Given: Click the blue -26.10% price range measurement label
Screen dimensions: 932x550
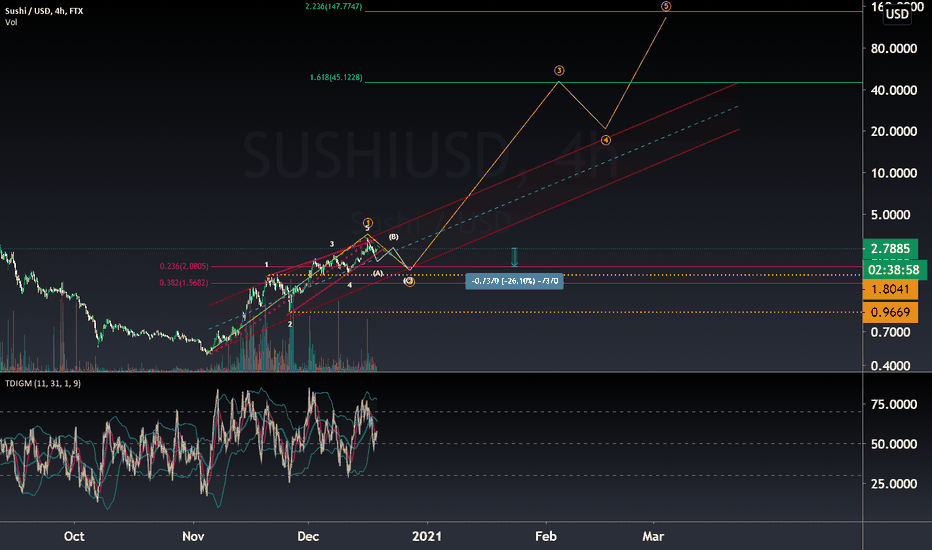Looking at the screenshot, I should click(x=514, y=281).
